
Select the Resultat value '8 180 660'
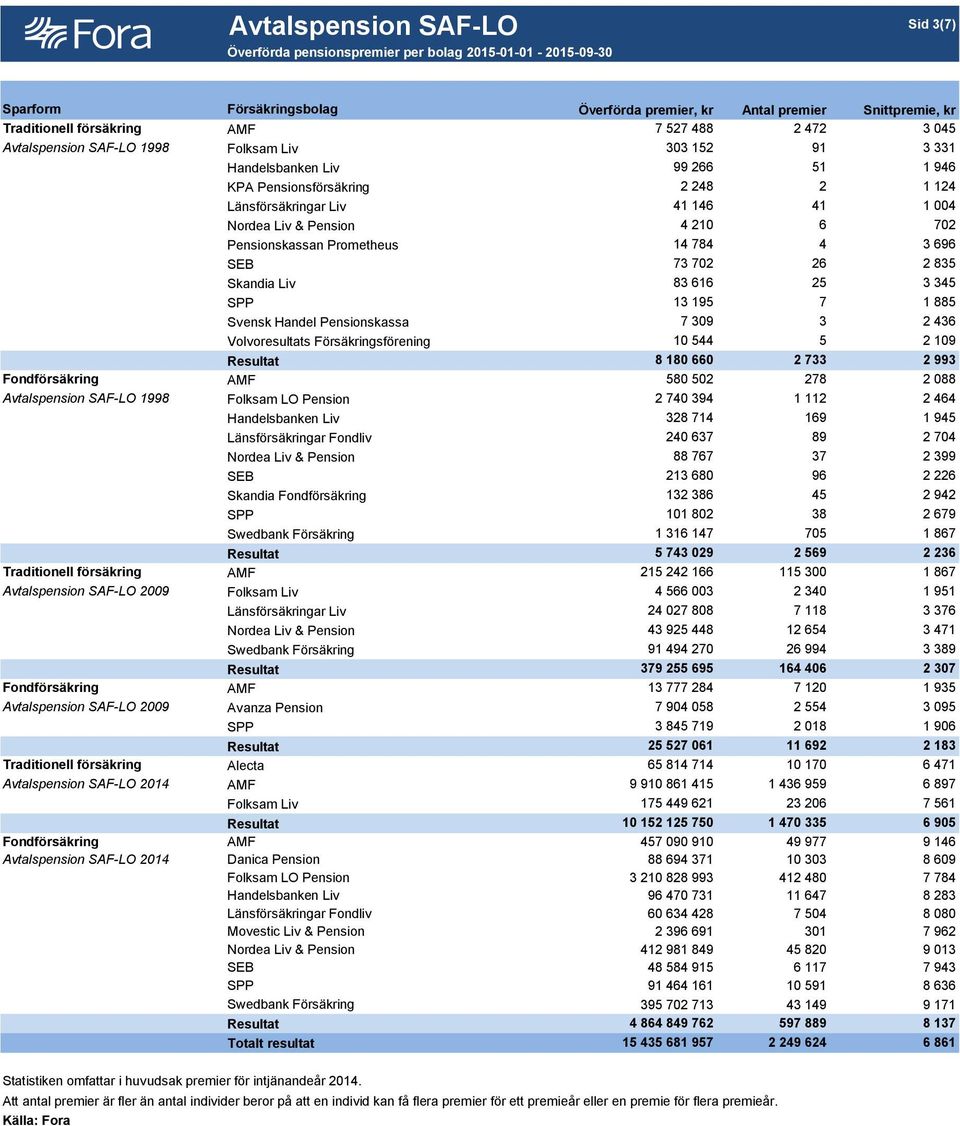[684, 360]
